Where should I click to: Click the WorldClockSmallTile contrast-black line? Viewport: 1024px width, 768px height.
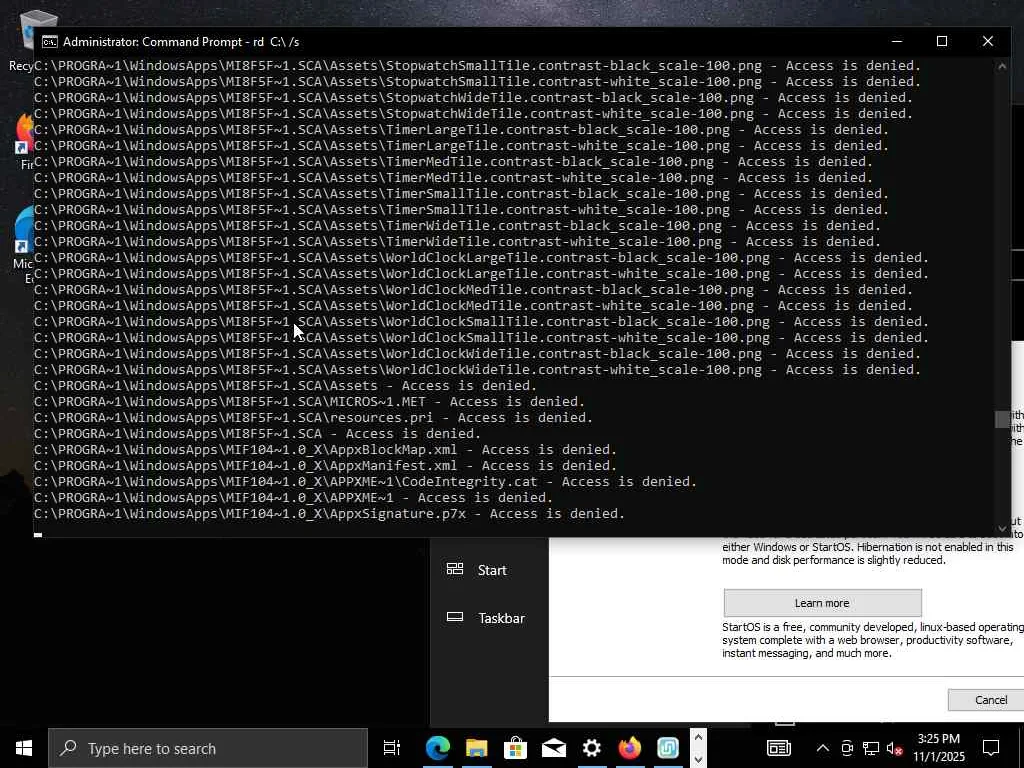pyautogui.click(x=481, y=321)
